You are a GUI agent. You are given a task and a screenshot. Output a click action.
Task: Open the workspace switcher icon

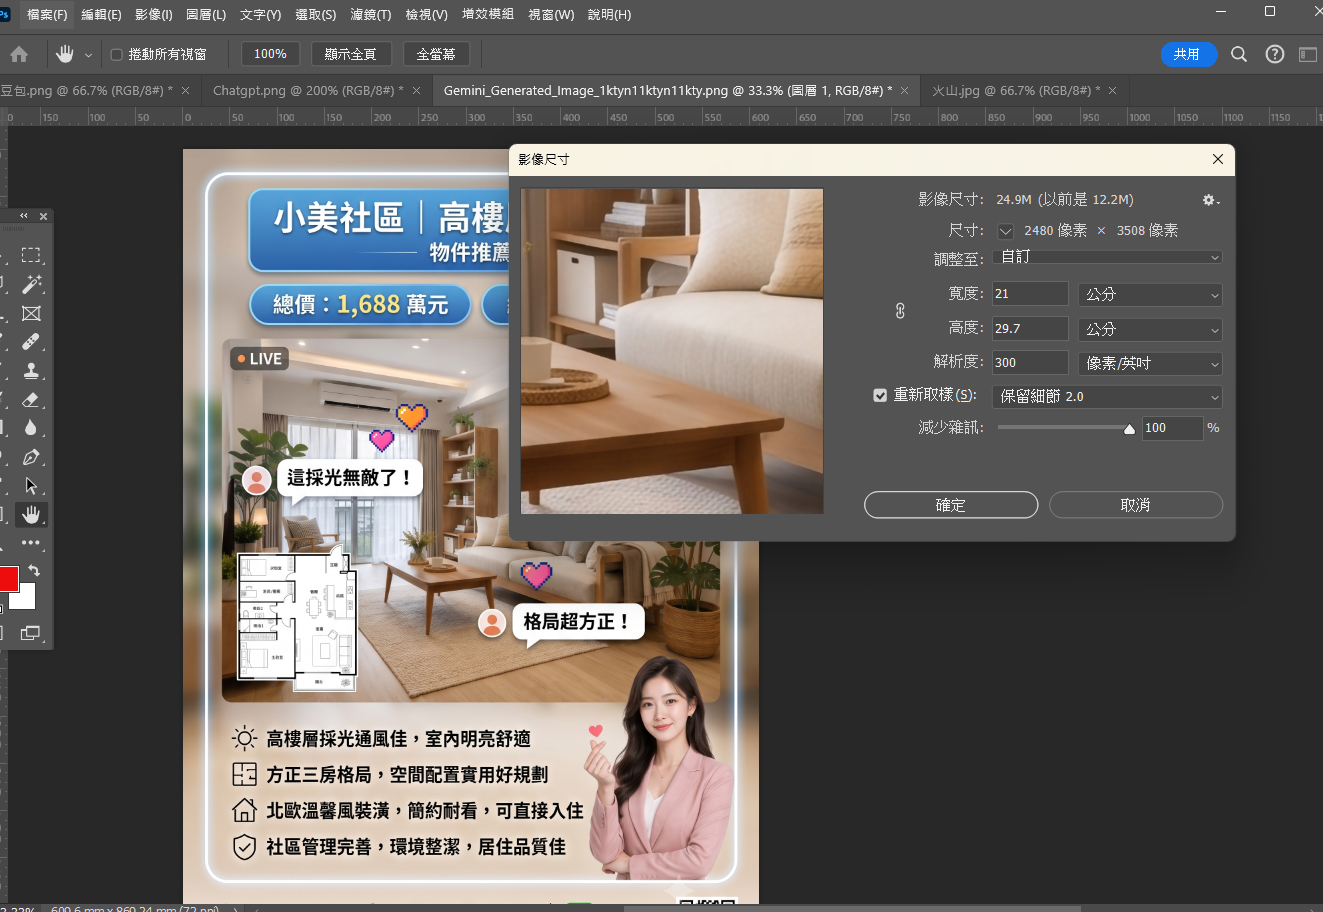click(1308, 54)
